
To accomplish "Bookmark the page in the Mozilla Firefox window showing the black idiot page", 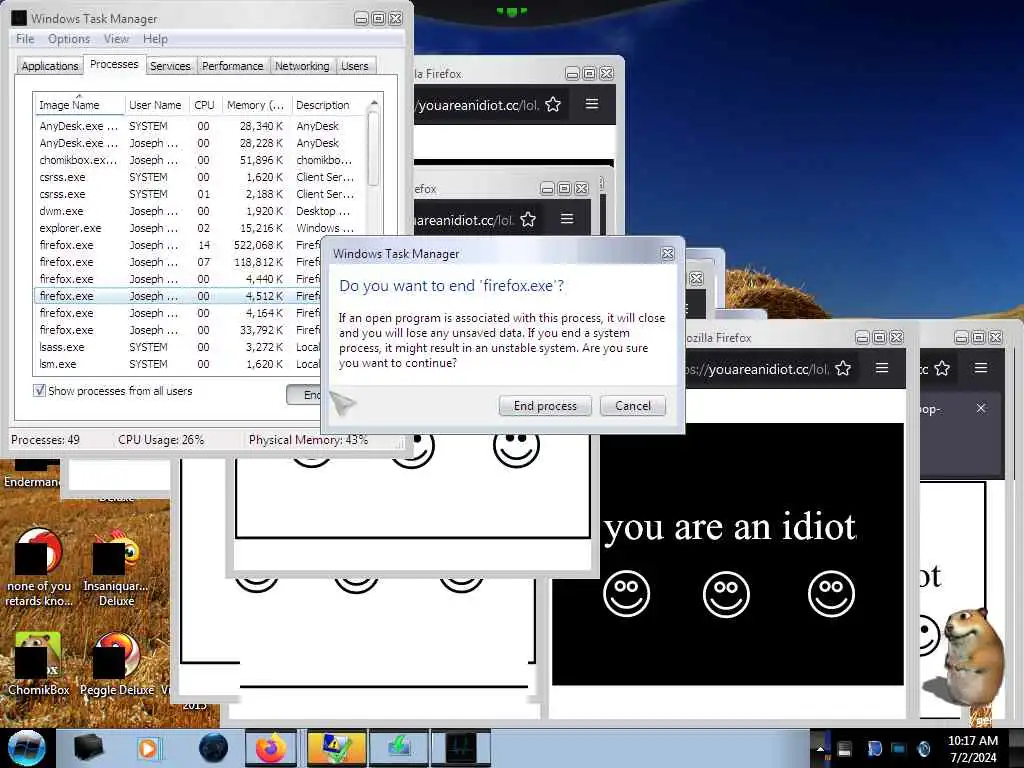I will [x=843, y=368].
